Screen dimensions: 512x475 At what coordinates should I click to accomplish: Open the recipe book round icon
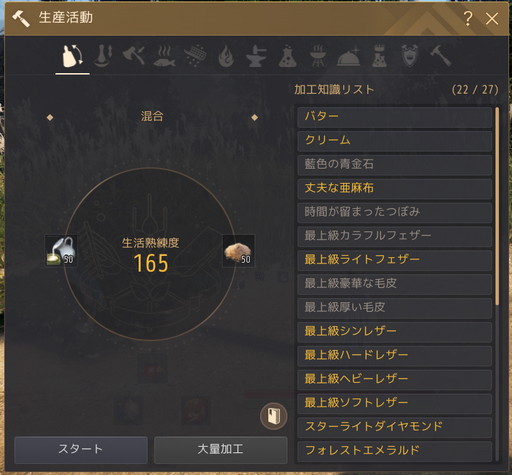tap(273, 416)
